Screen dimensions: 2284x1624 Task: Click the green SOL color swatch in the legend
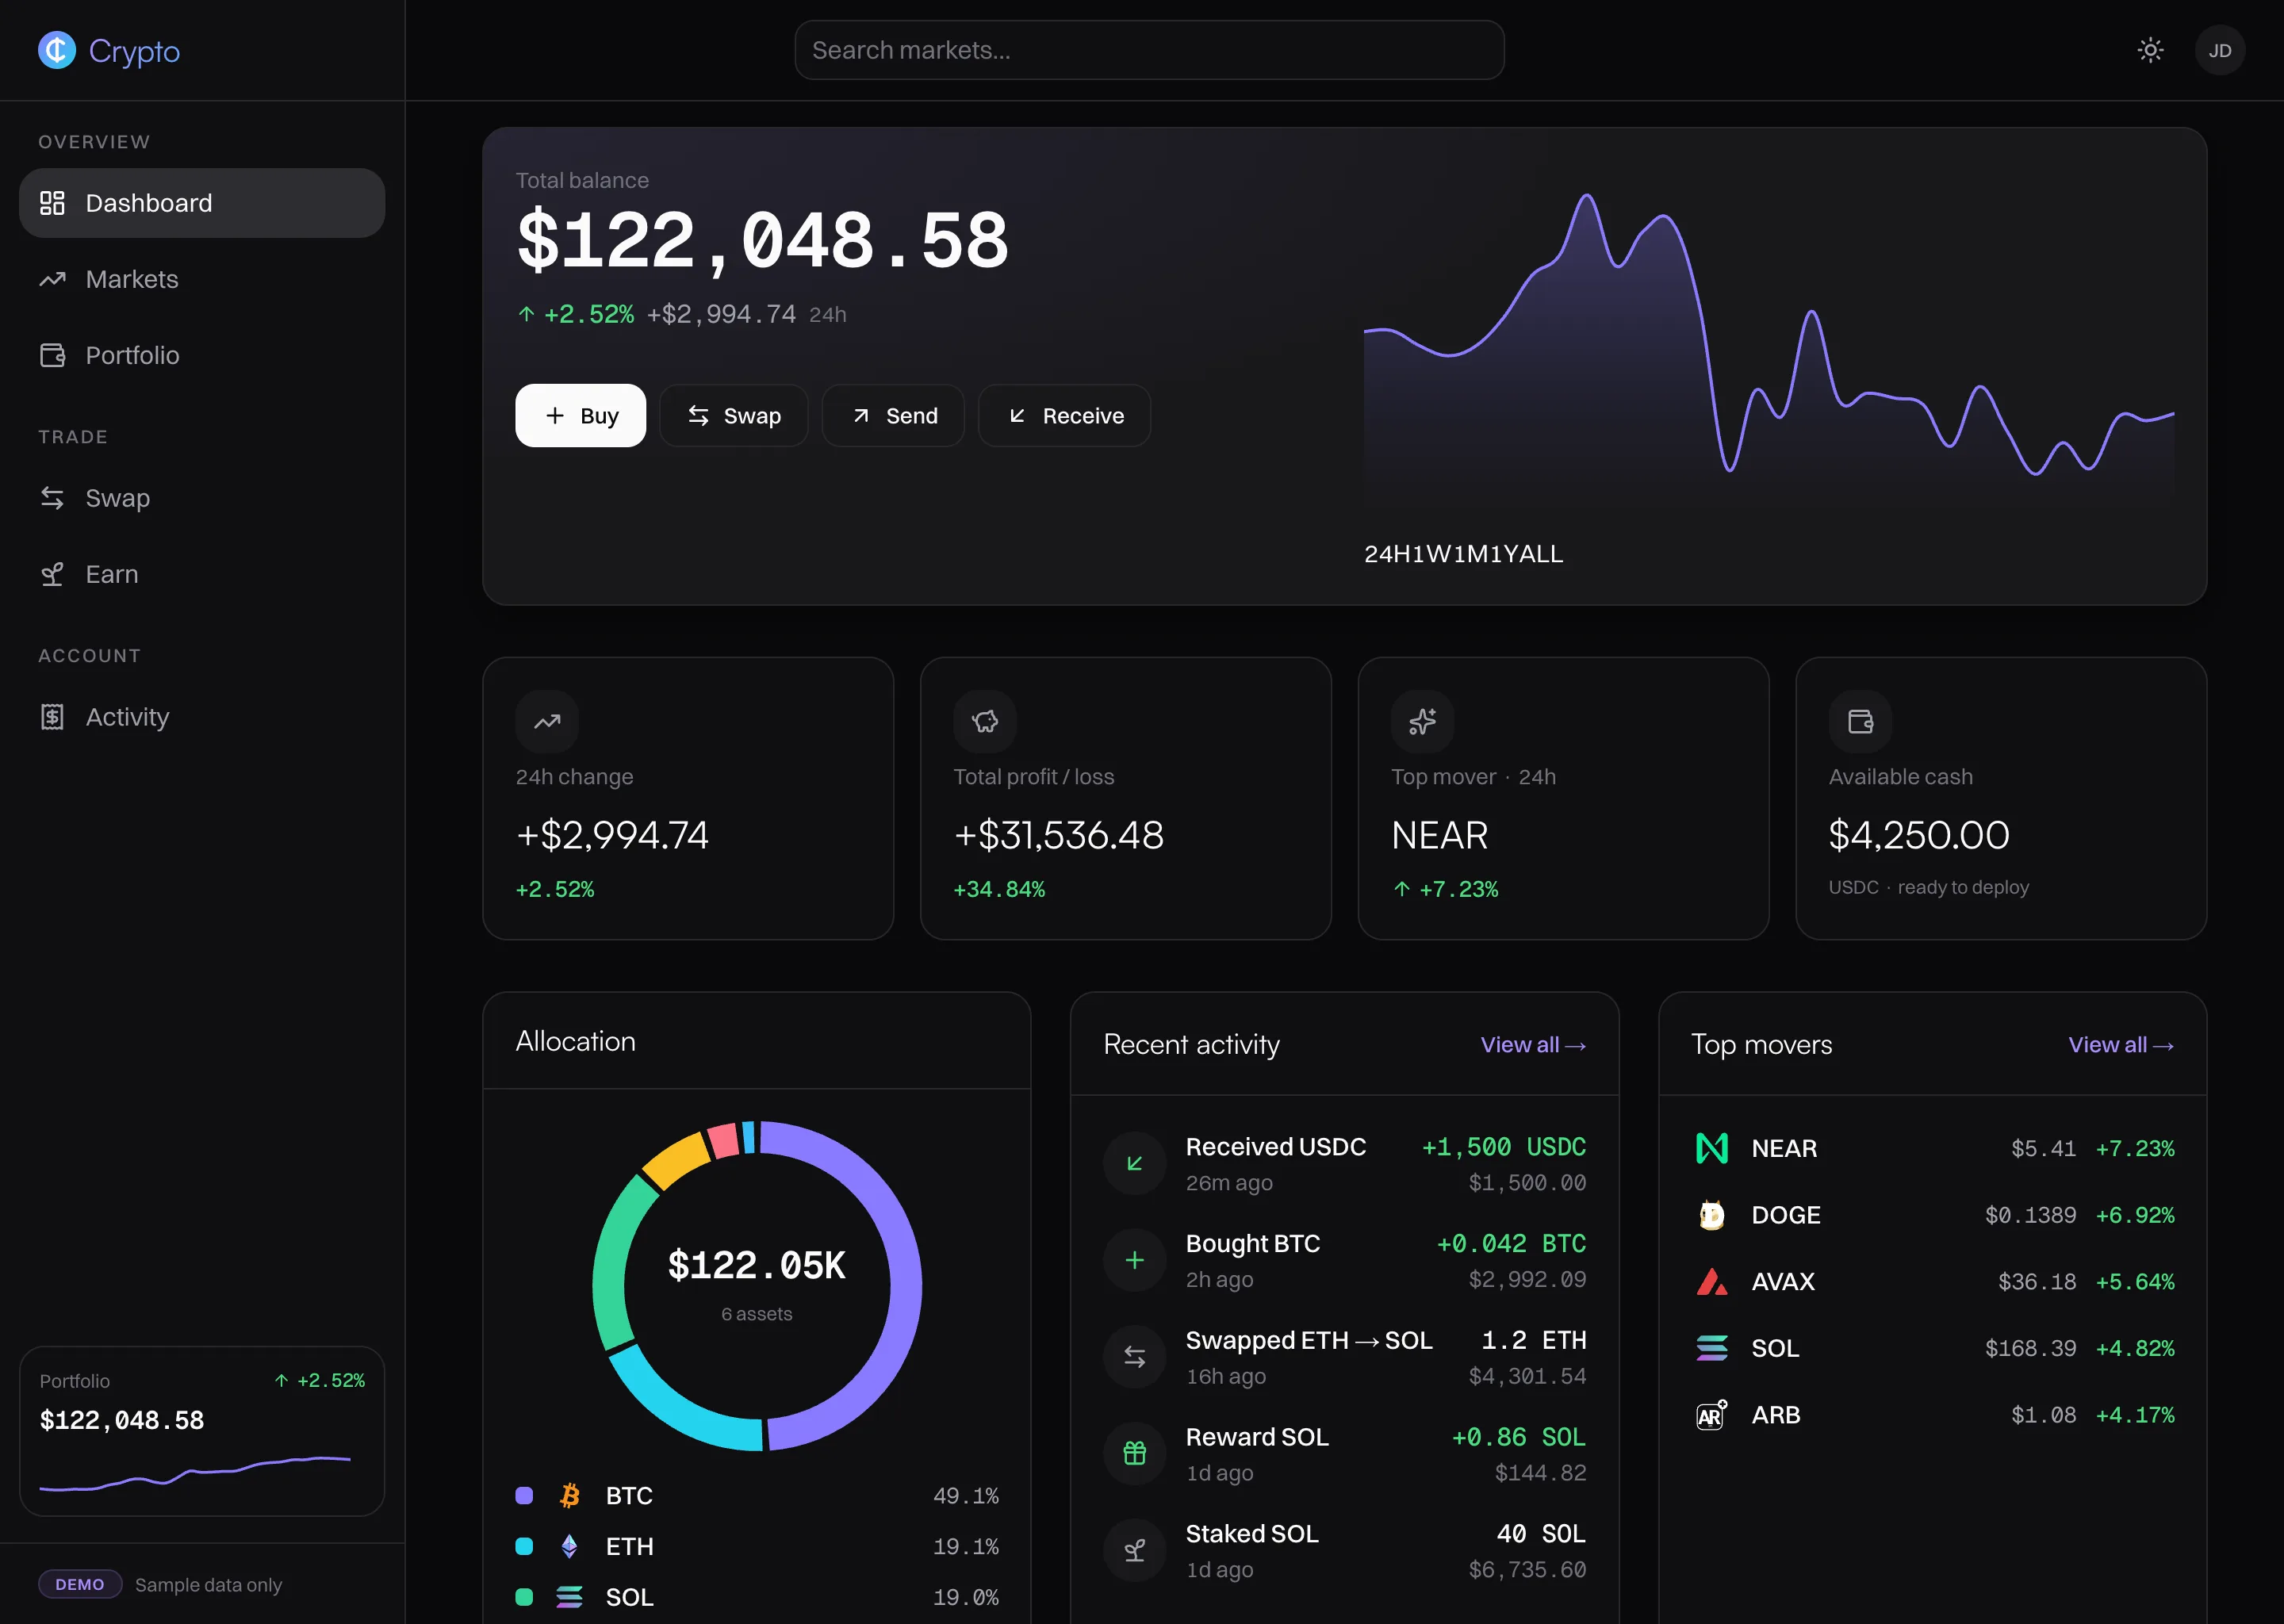[524, 1597]
